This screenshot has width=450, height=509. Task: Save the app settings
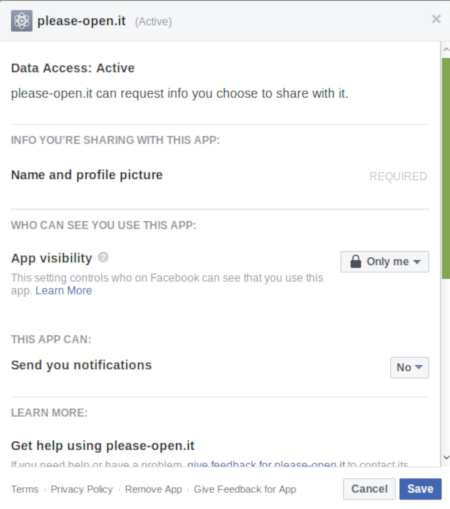coord(421,489)
